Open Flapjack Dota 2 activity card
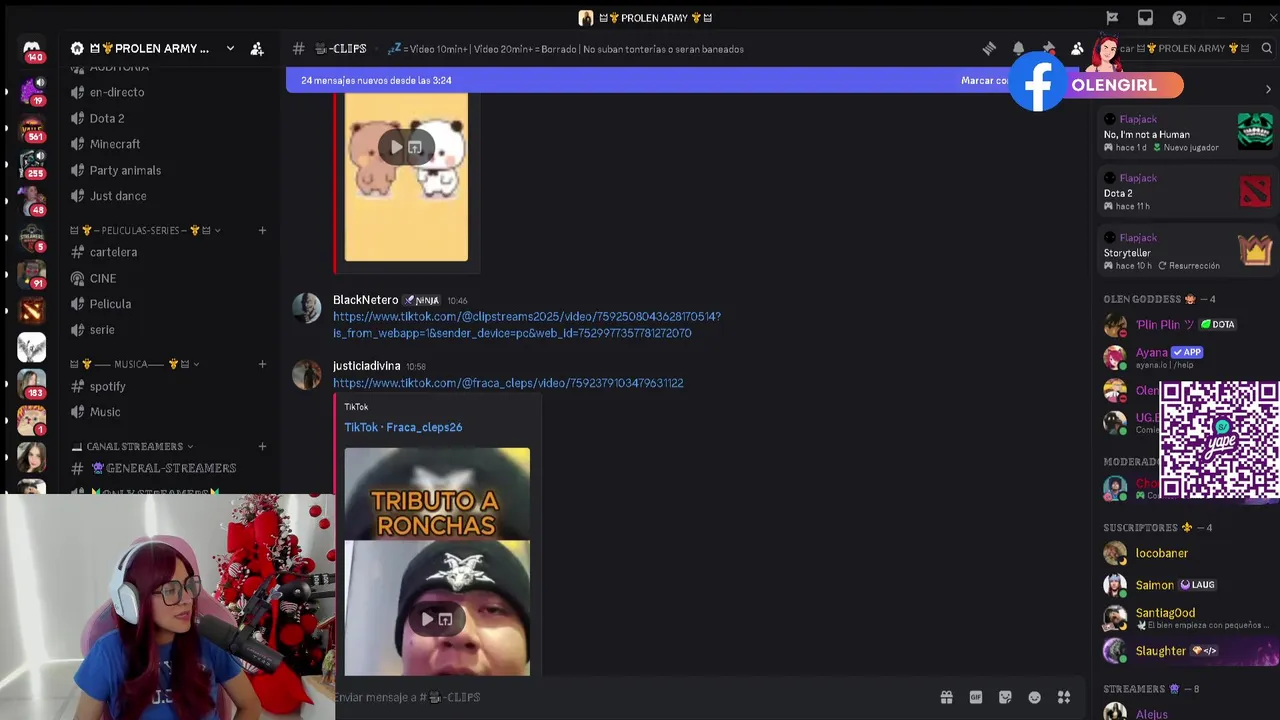 pos(1187,192)
